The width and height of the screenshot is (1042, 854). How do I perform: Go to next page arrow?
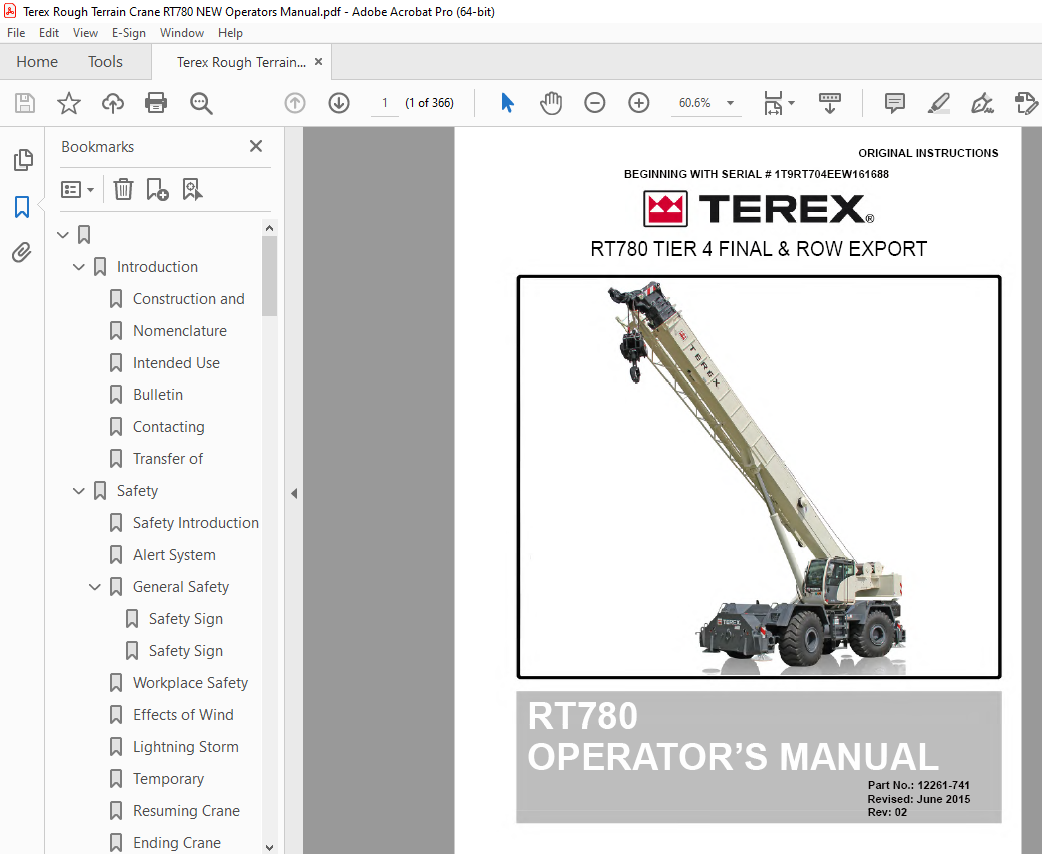[339, 103]
